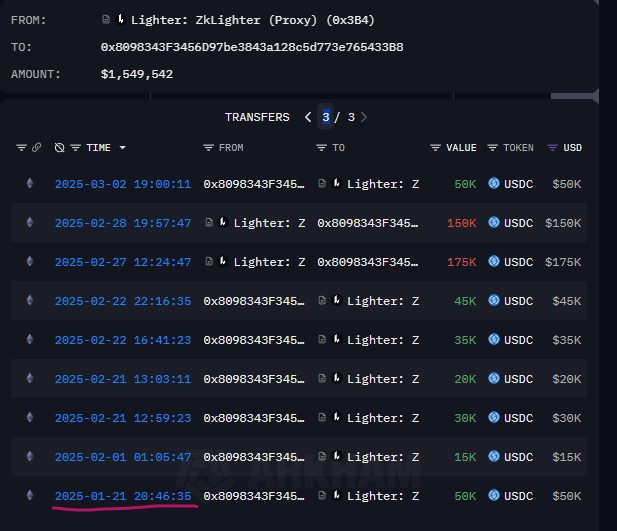Click USDC token icon in the 50K March row
This screenshot has width=617, height=531.
[494, 183]
